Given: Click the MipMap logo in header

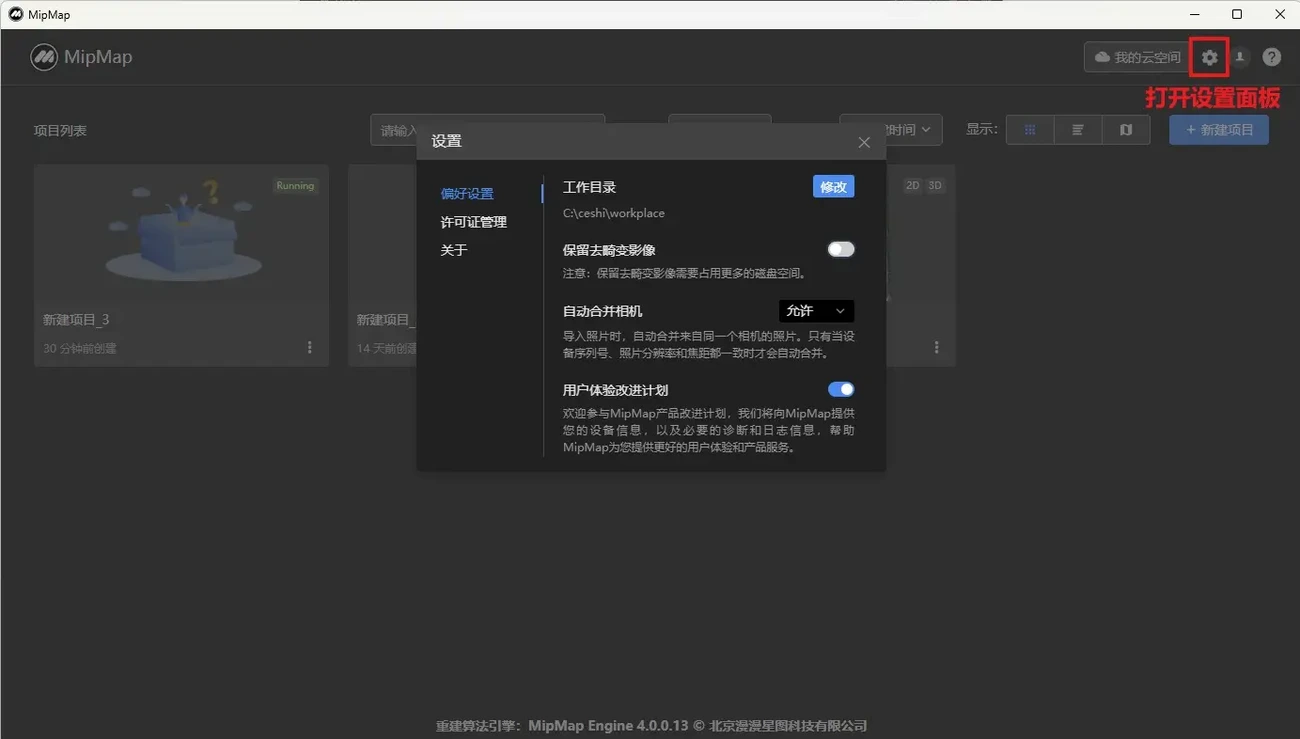Looking at the screenshot, I should click(x=81, y=57).
